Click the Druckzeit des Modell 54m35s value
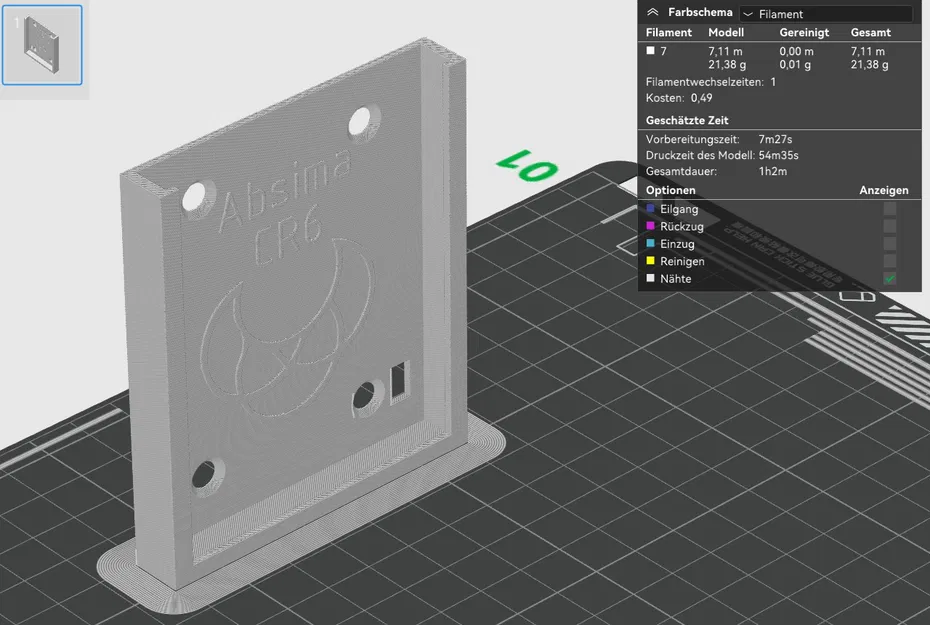This screenshot has height=625, width=930. pos(779,155)
